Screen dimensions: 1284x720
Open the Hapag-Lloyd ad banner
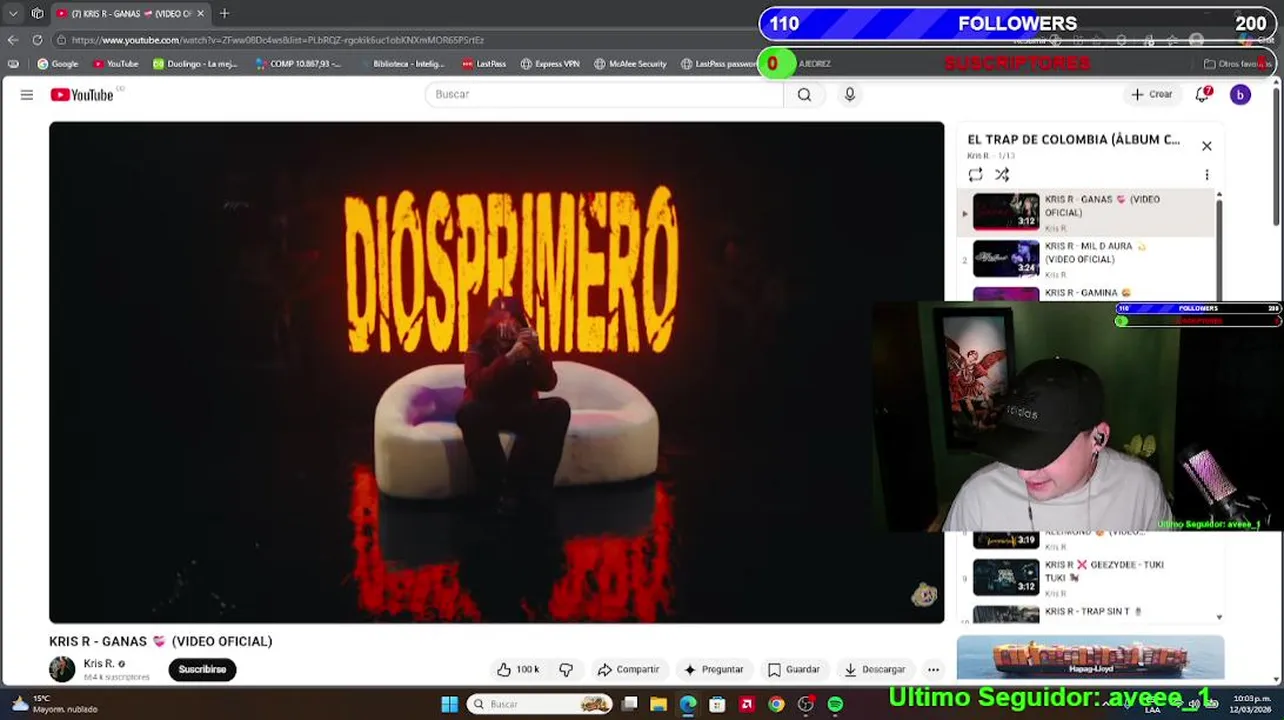tap(1090, 658)
